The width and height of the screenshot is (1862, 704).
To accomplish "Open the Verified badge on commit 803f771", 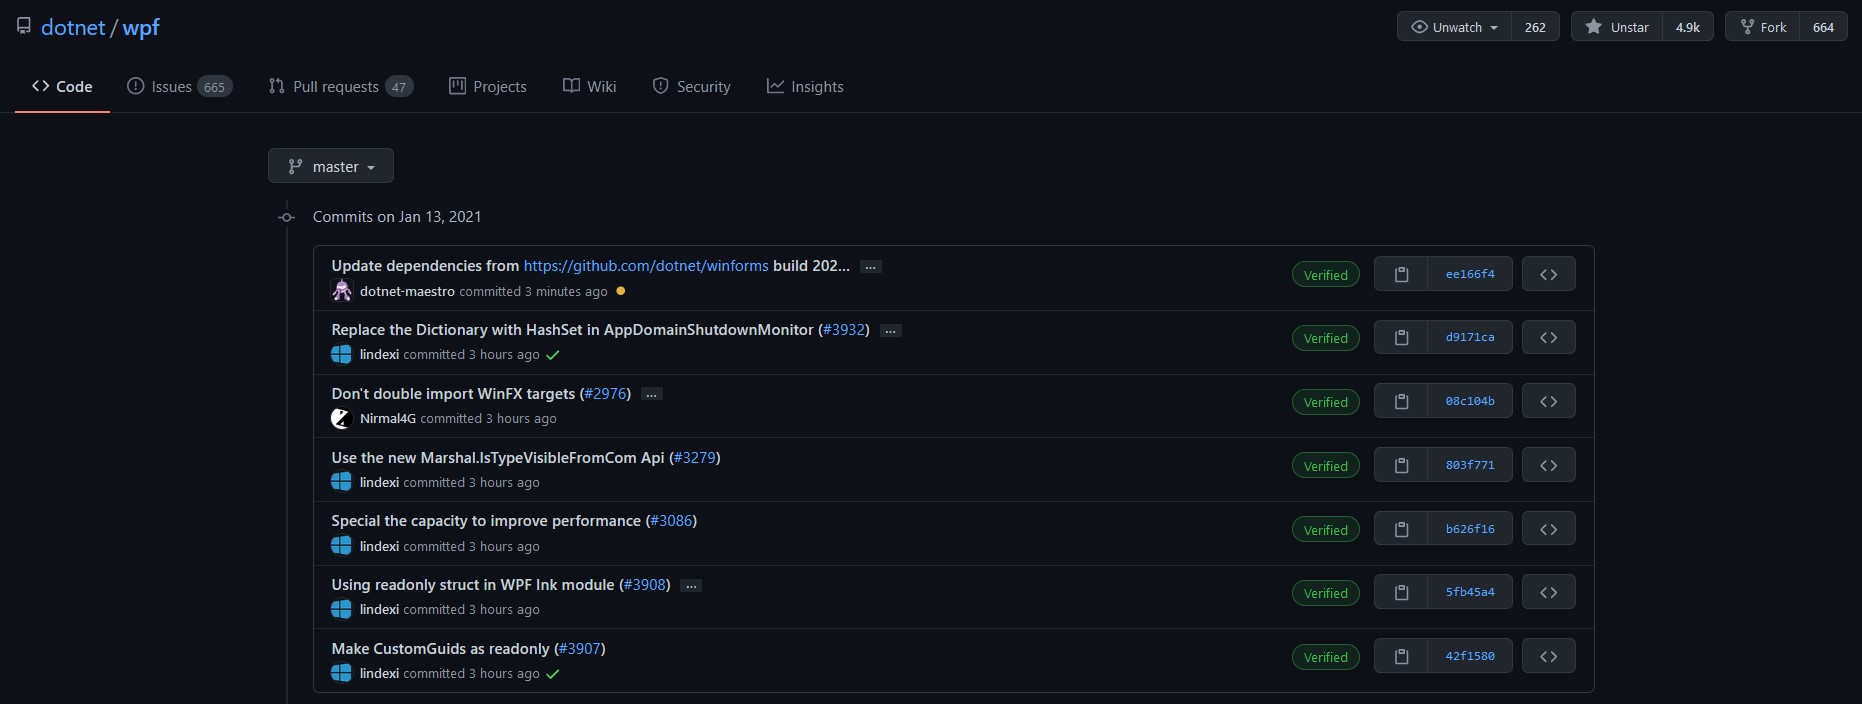I will (x=1325, y=466).
